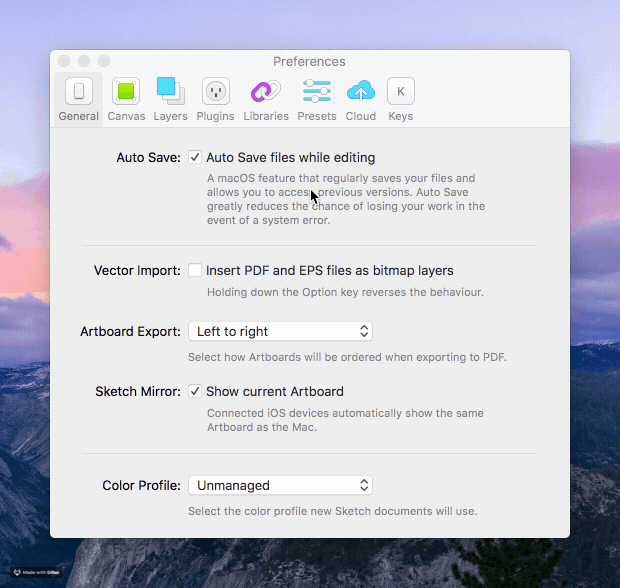This screenshot has width=620, height=588.
Task: Click the 'Auto Save:' label
Action: [148, 157]
